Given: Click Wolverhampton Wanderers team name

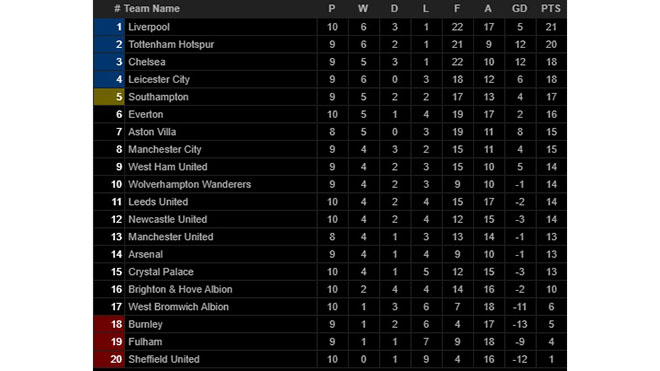Looking at the screenshot, I should click(x=189, y=184).
